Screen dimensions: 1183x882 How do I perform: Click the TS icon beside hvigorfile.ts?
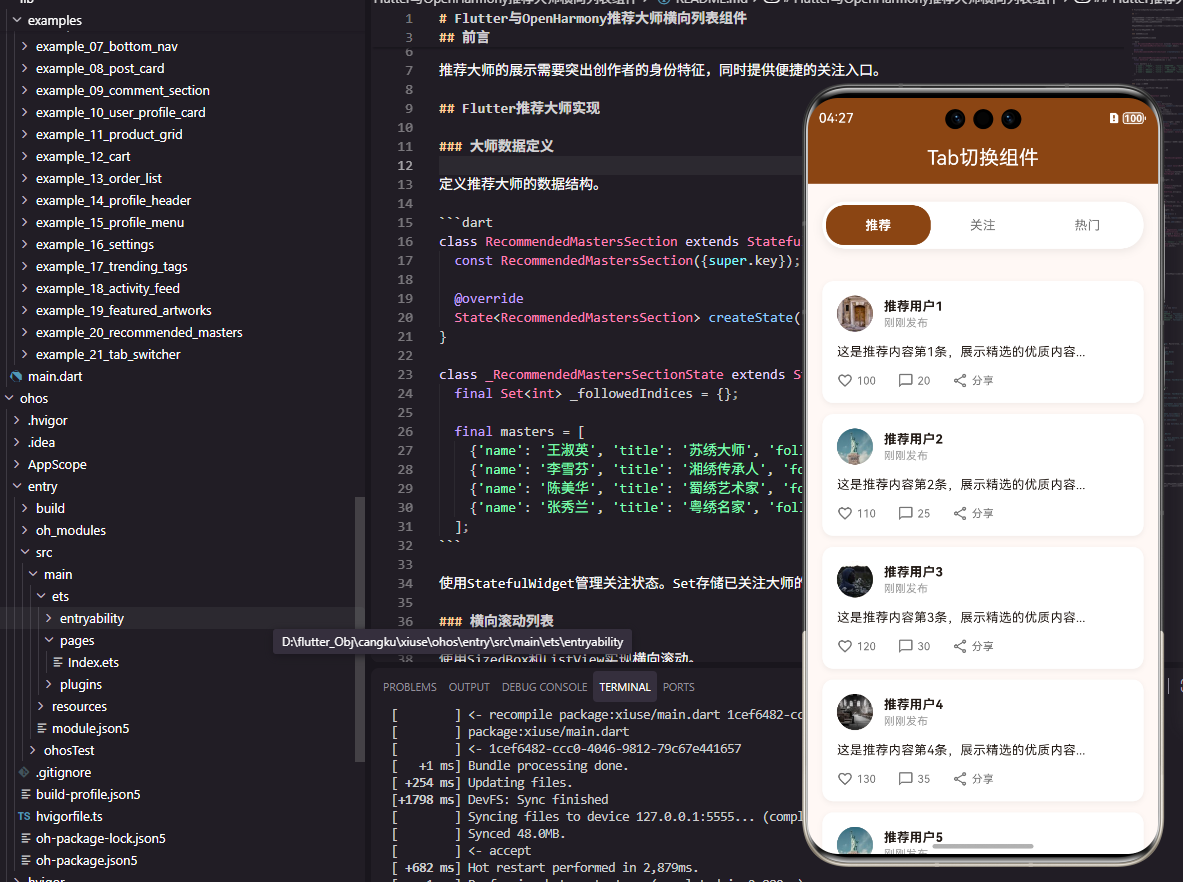click(24, 816)
